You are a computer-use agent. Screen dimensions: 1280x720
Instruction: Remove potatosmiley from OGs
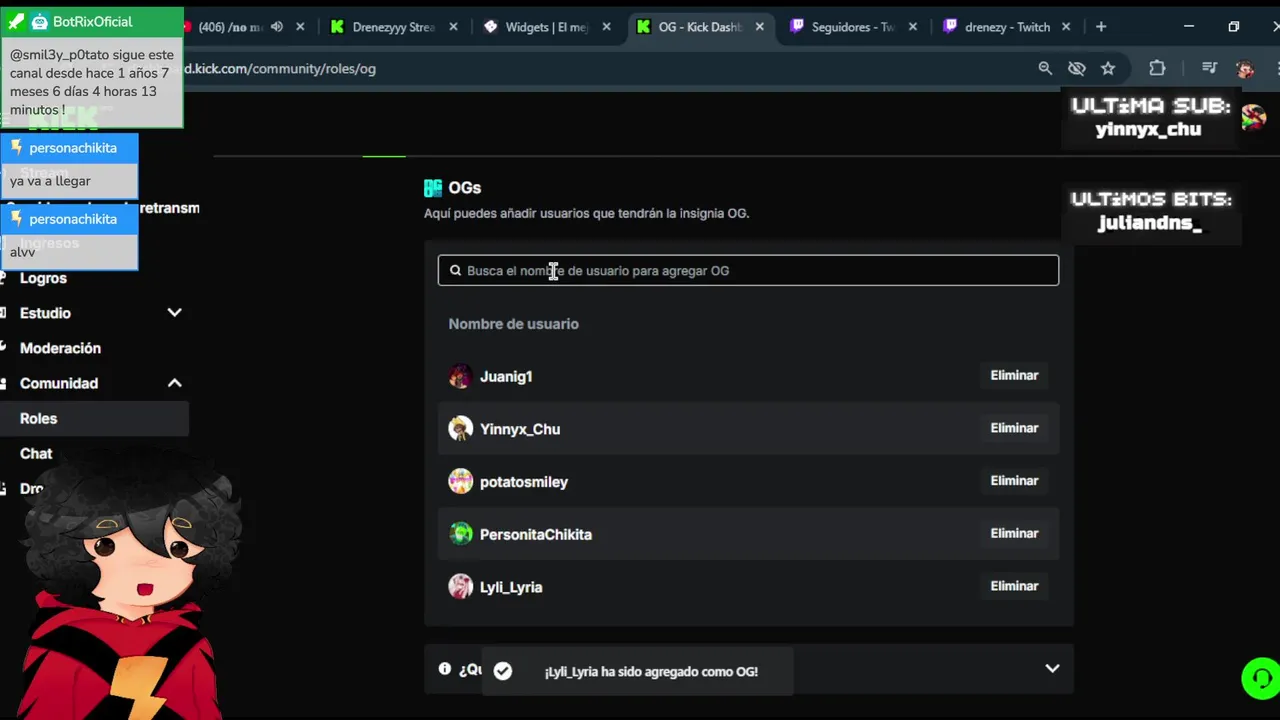point(1014,481)
